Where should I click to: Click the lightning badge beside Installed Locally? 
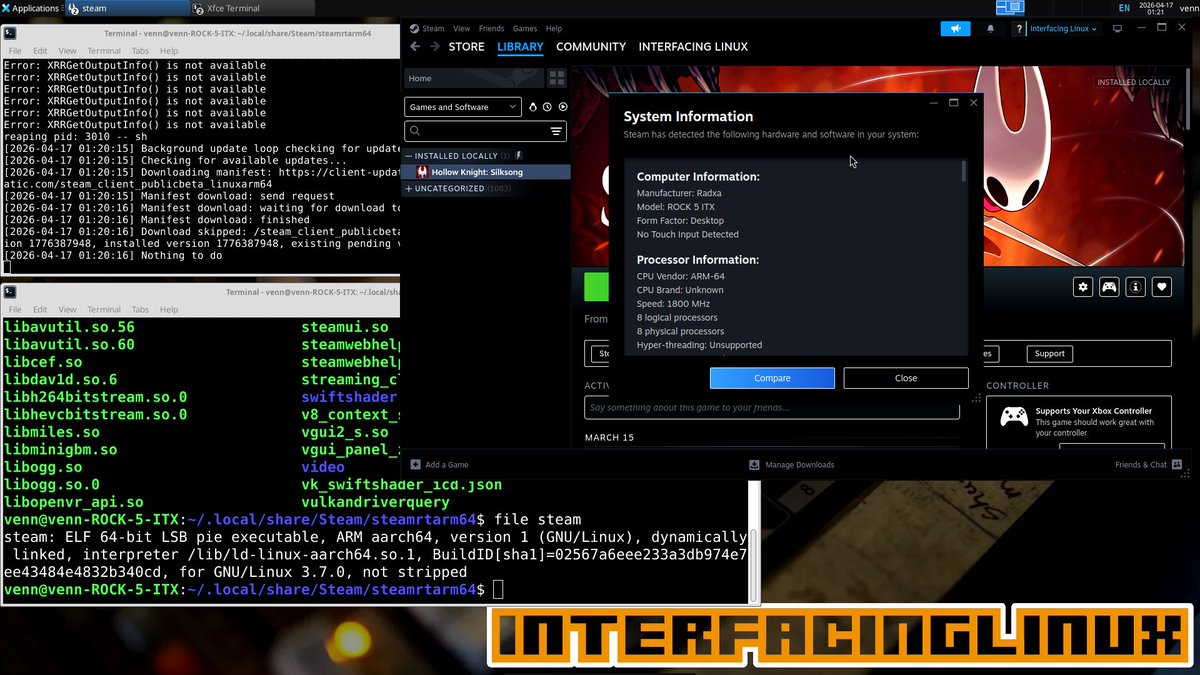coord(518,156)
